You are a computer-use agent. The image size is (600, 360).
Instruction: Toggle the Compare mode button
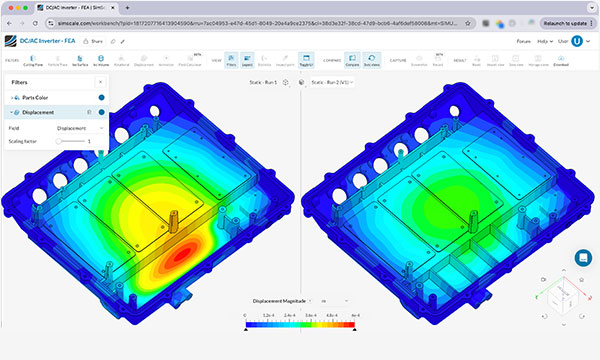point(352,60)
